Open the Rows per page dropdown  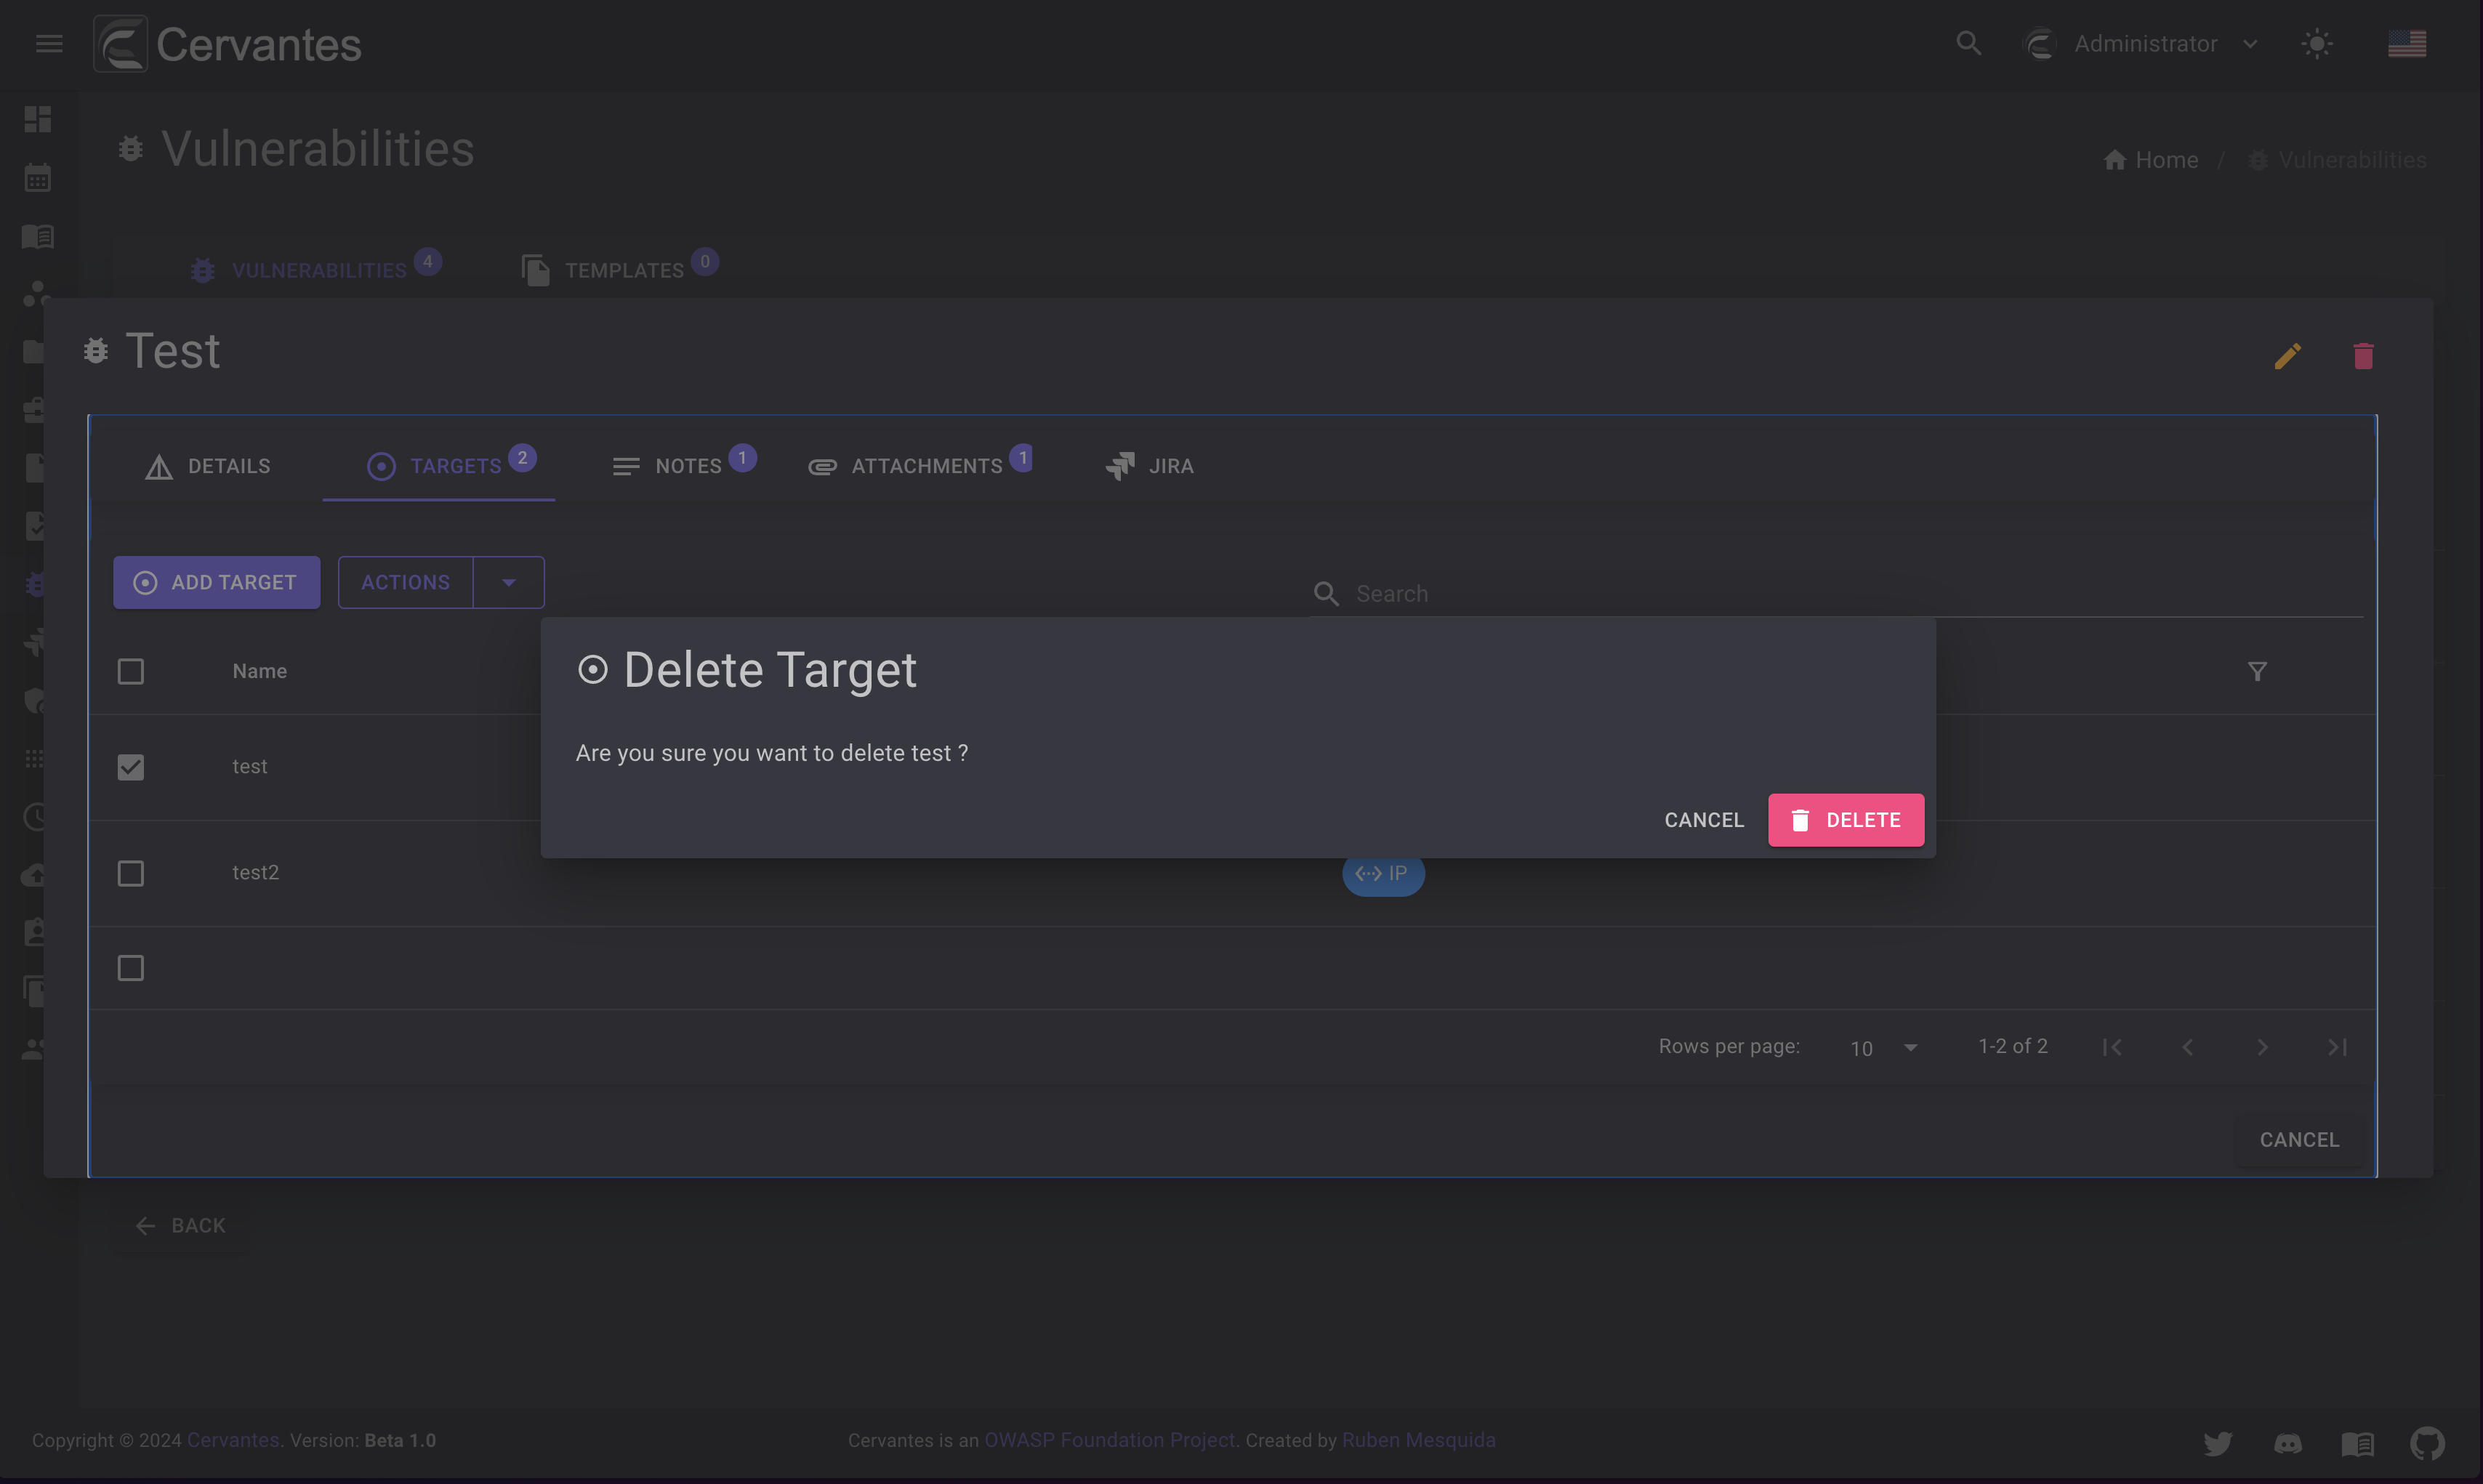pos(1883,1047)
